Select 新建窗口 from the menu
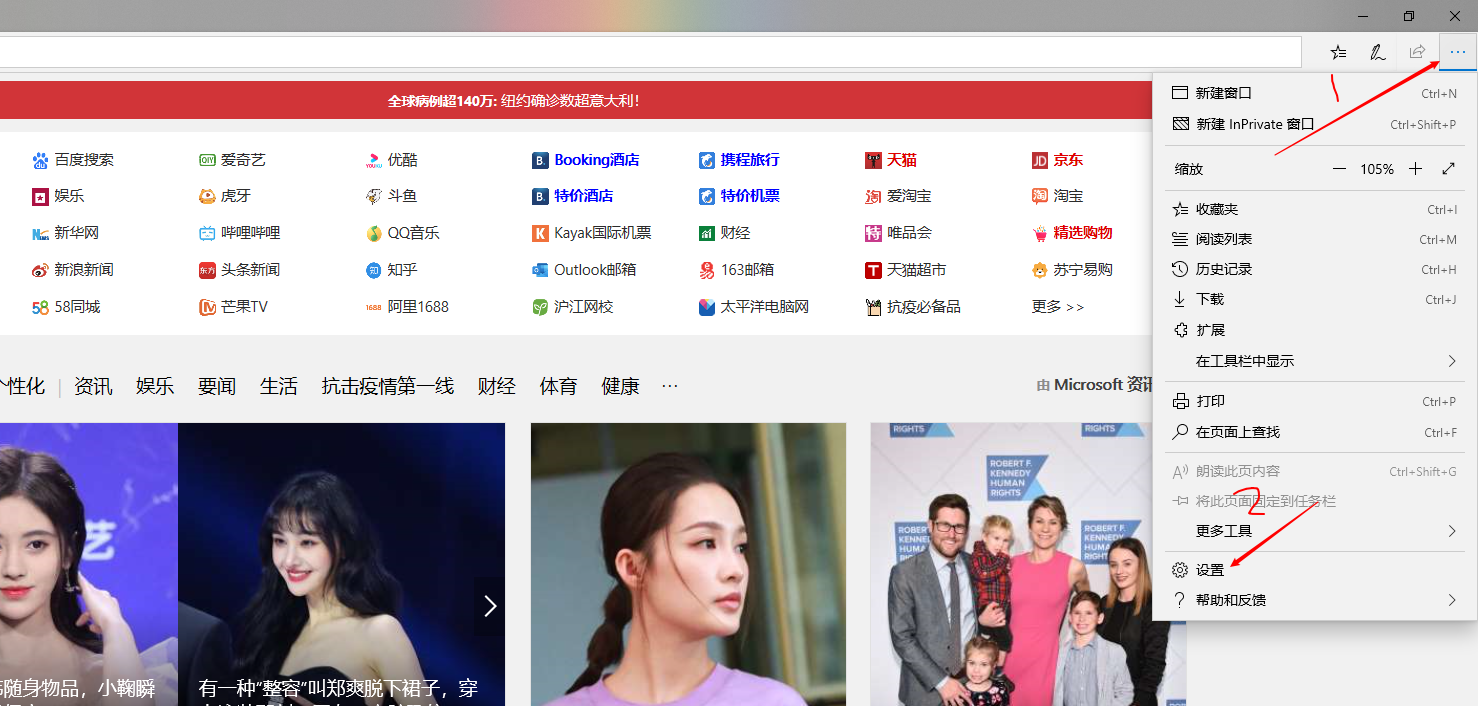Image resolution: width=1478 pixels, height=706 pixels. [x=1315, y=93]
